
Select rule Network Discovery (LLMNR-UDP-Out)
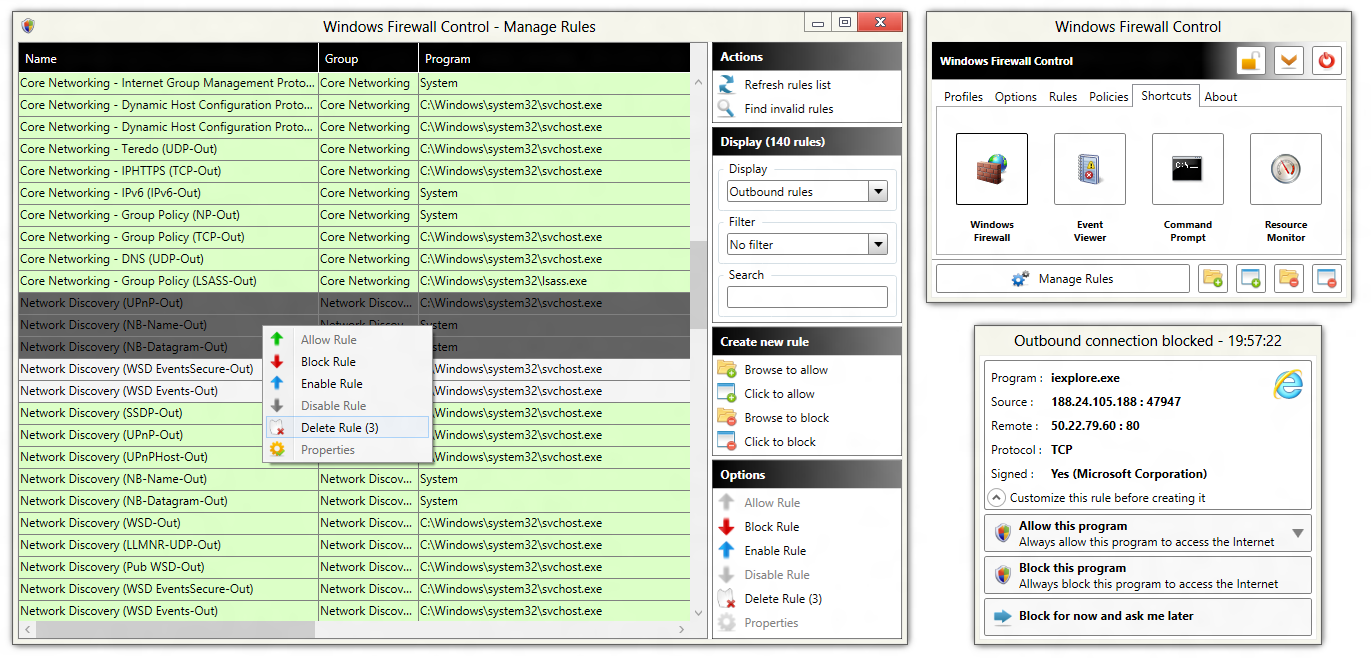pos(354,545)
